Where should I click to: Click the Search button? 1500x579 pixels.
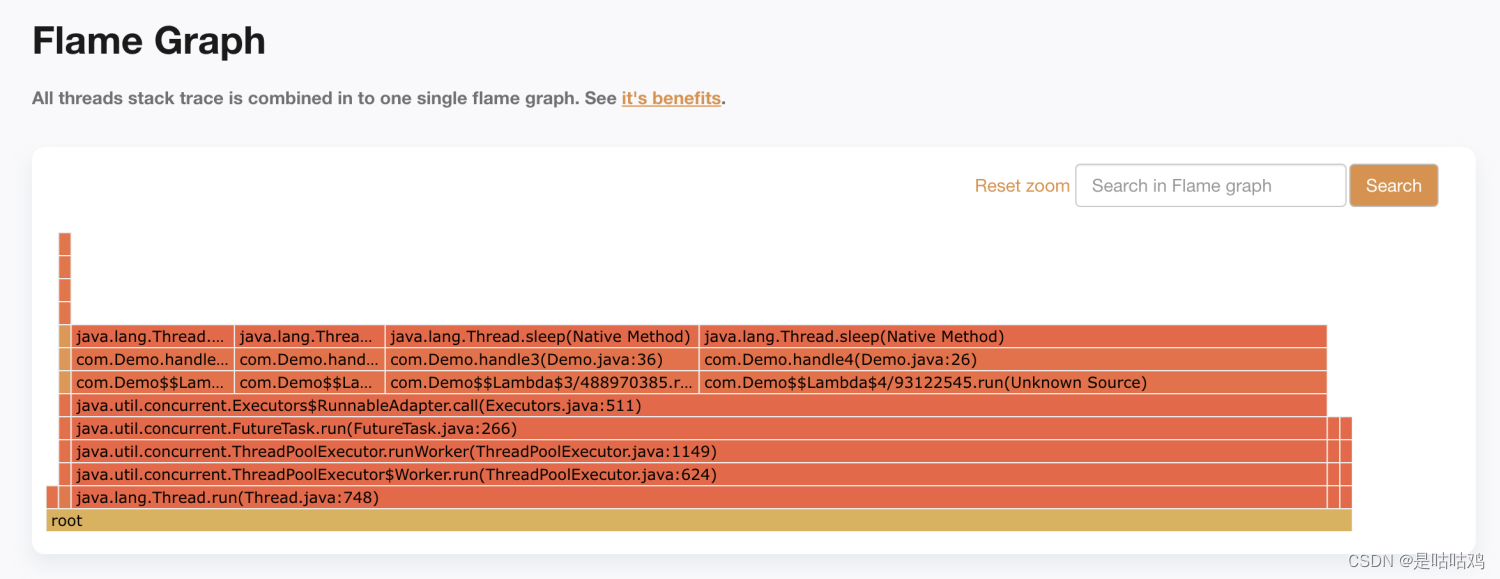(x=1394, y=186)
